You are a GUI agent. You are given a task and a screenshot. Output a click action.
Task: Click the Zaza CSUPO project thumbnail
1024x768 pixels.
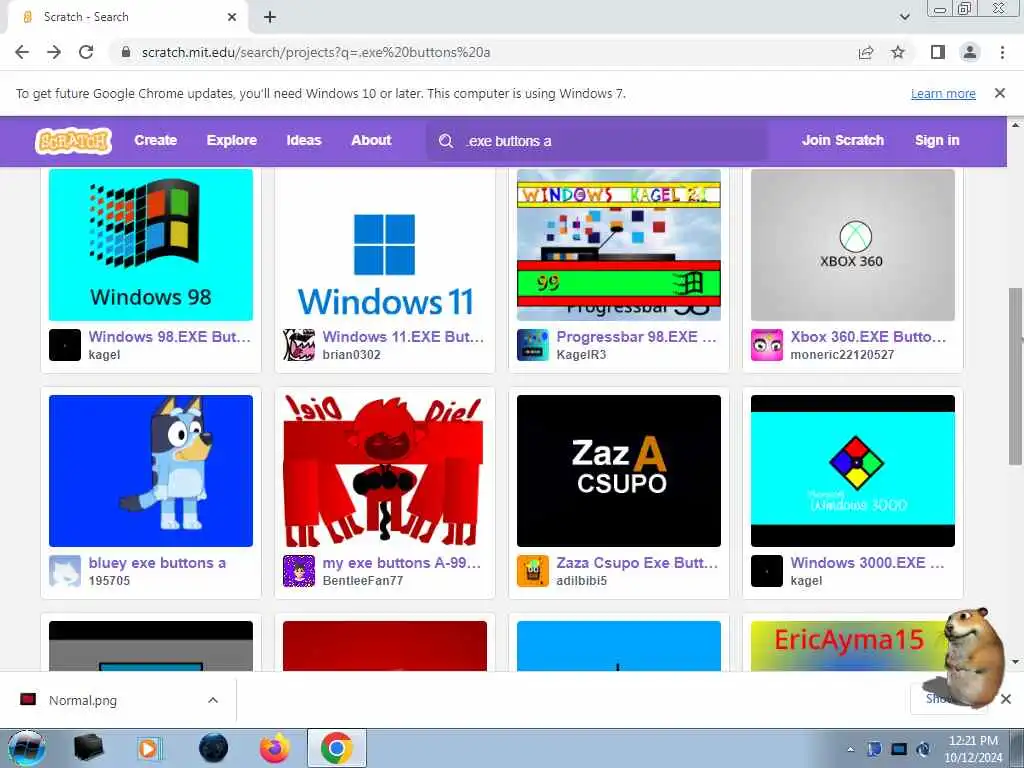click(x=619, y=471)
